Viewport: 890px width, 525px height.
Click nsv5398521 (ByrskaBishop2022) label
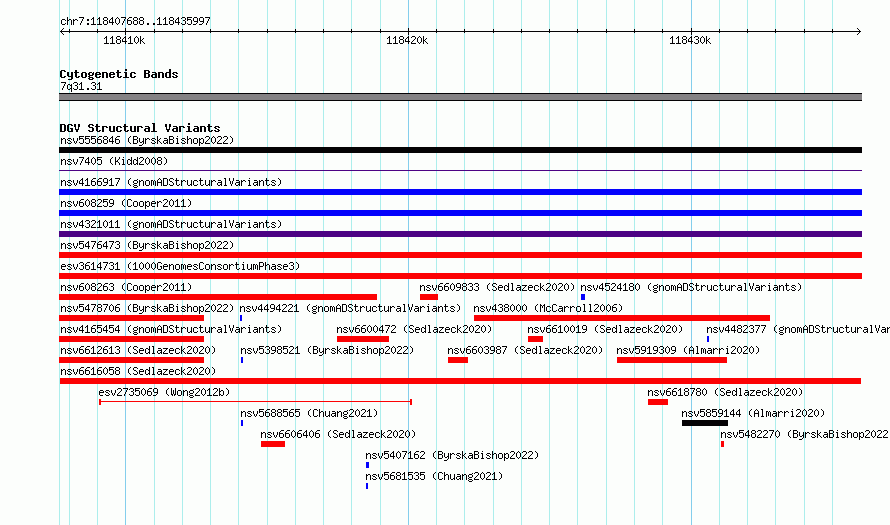[327, 350]
